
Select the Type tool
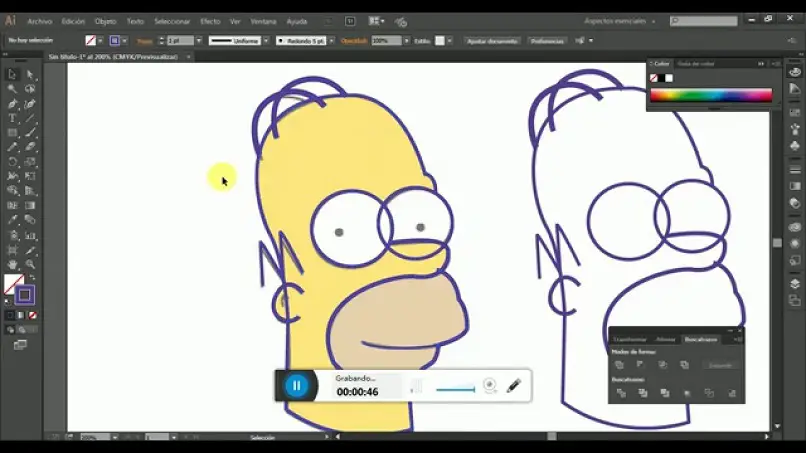[12, 118]
